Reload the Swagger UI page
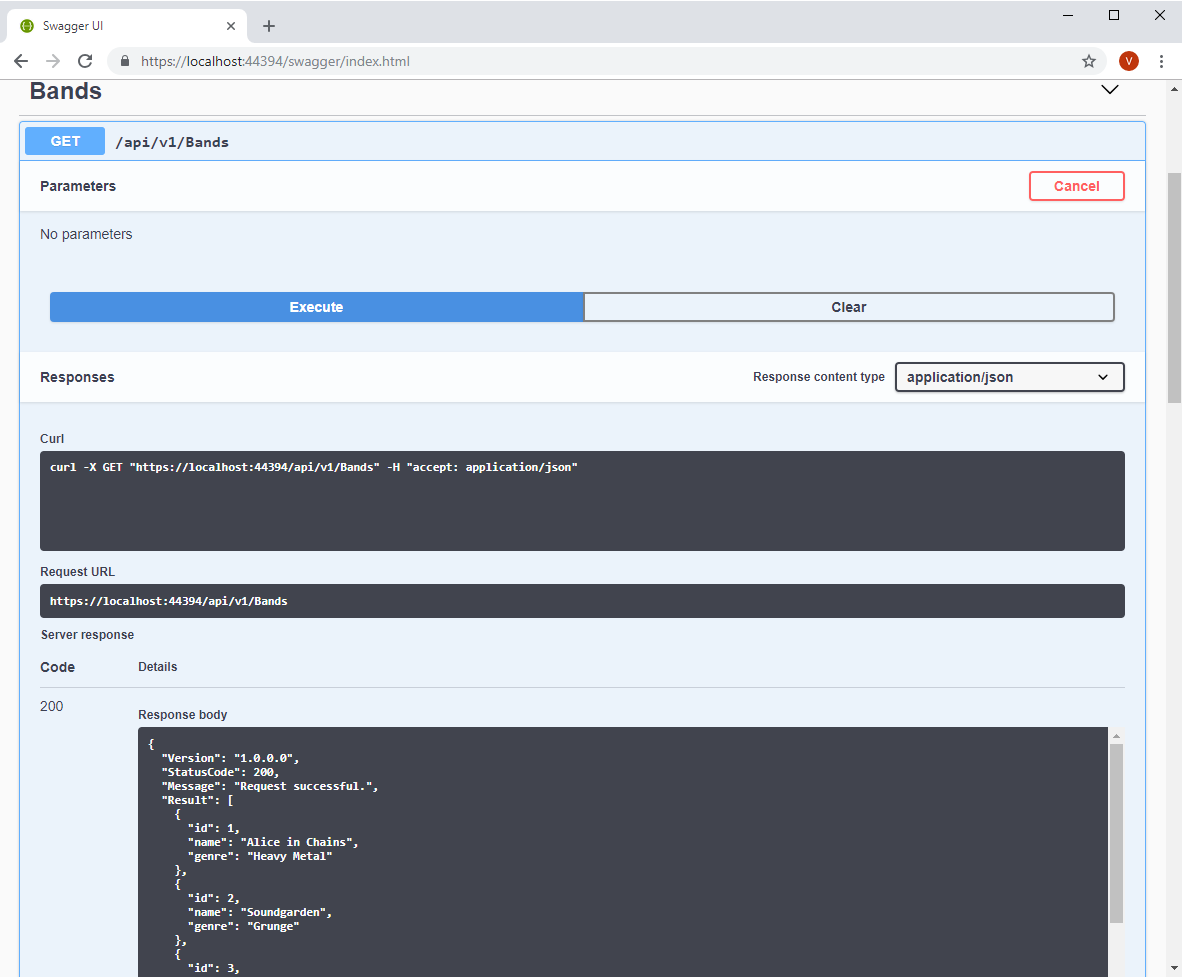 85,61
